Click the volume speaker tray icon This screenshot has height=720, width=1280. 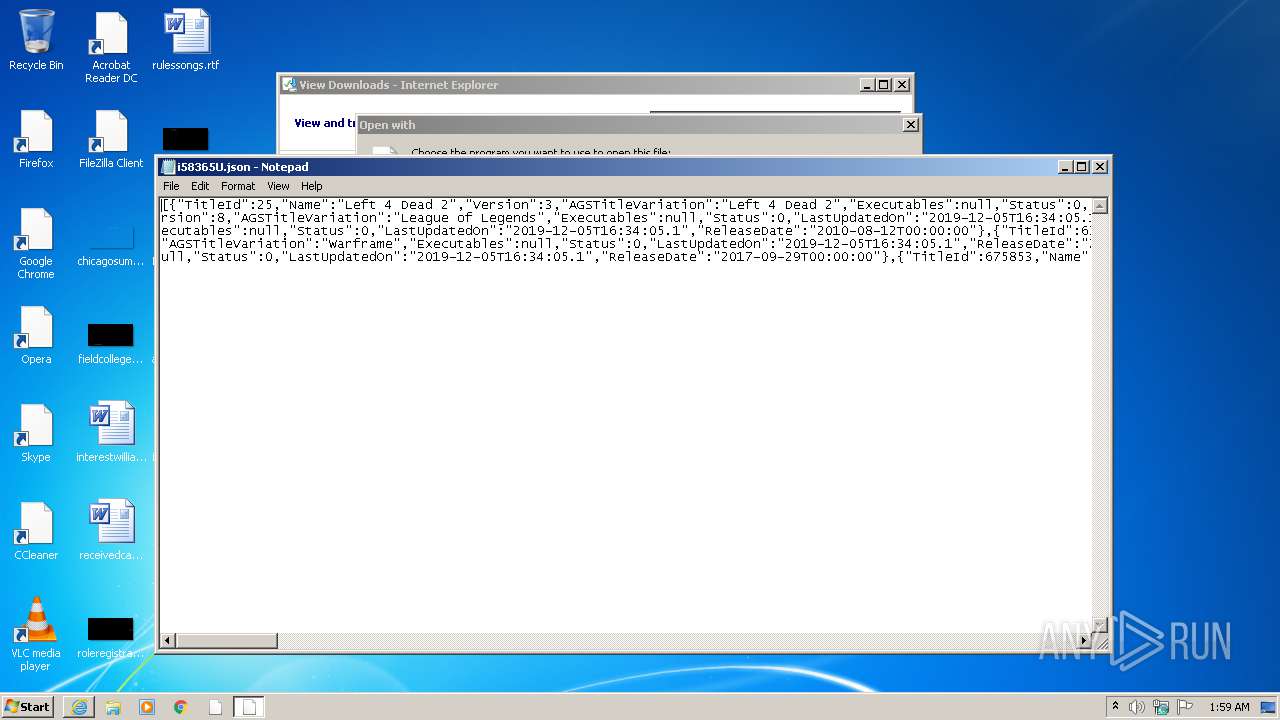point(1137,707)
